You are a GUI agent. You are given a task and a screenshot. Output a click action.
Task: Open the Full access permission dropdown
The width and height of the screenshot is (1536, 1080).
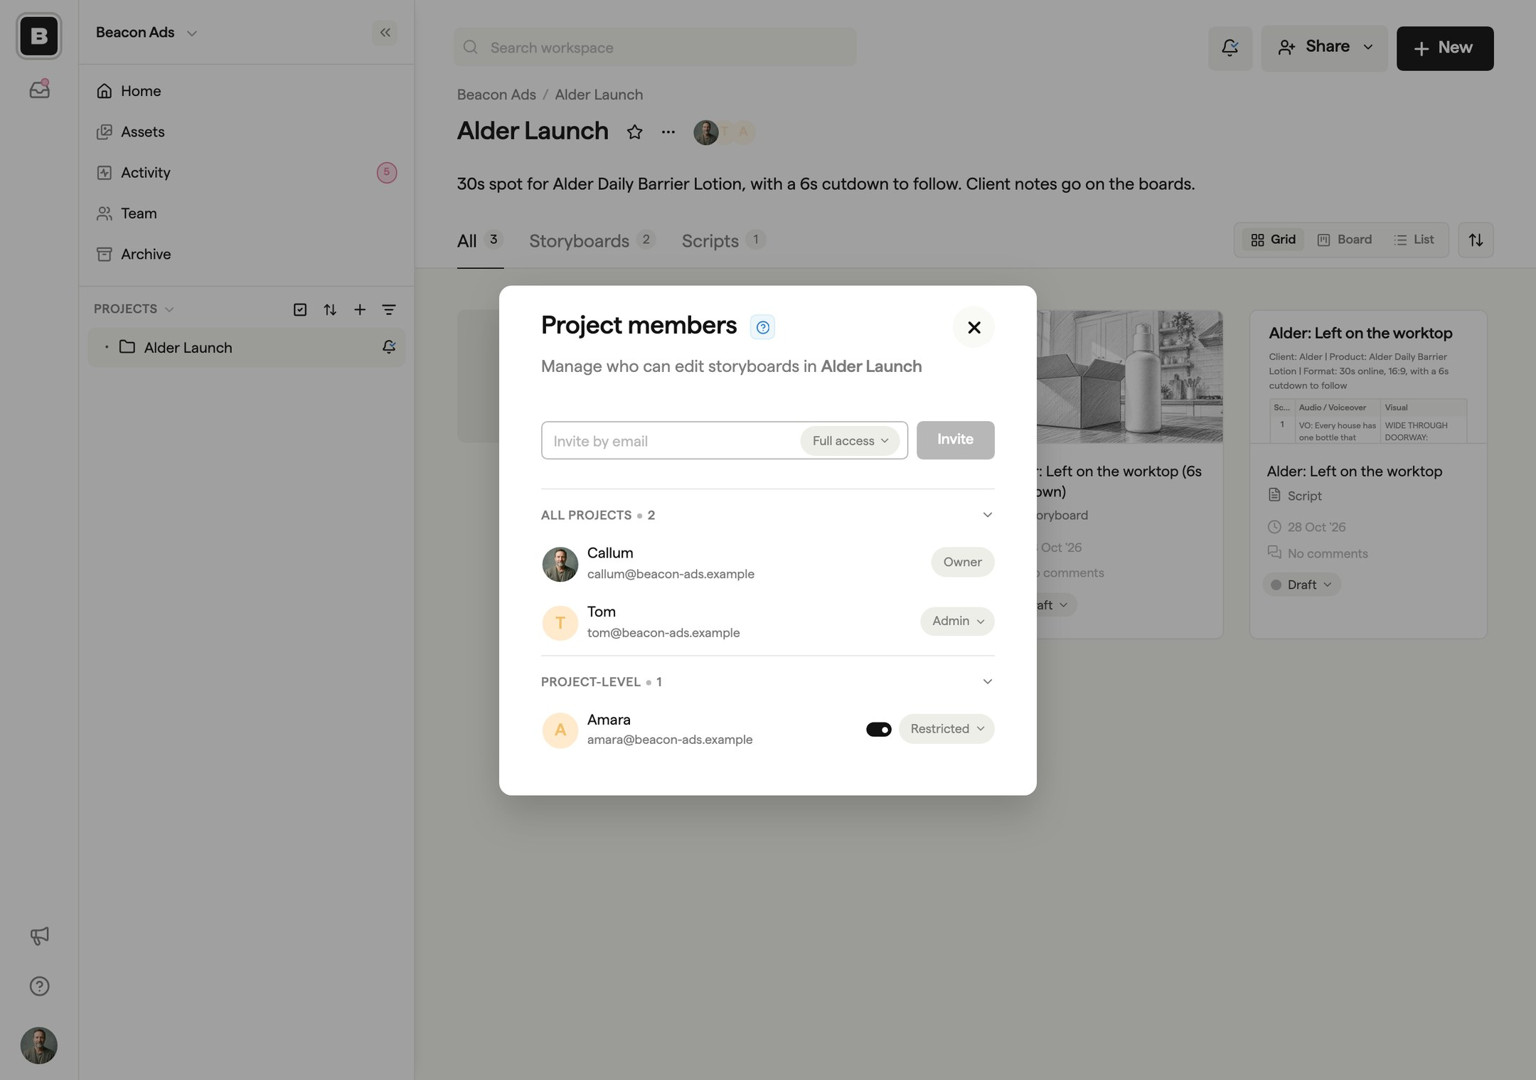[850, 441]
